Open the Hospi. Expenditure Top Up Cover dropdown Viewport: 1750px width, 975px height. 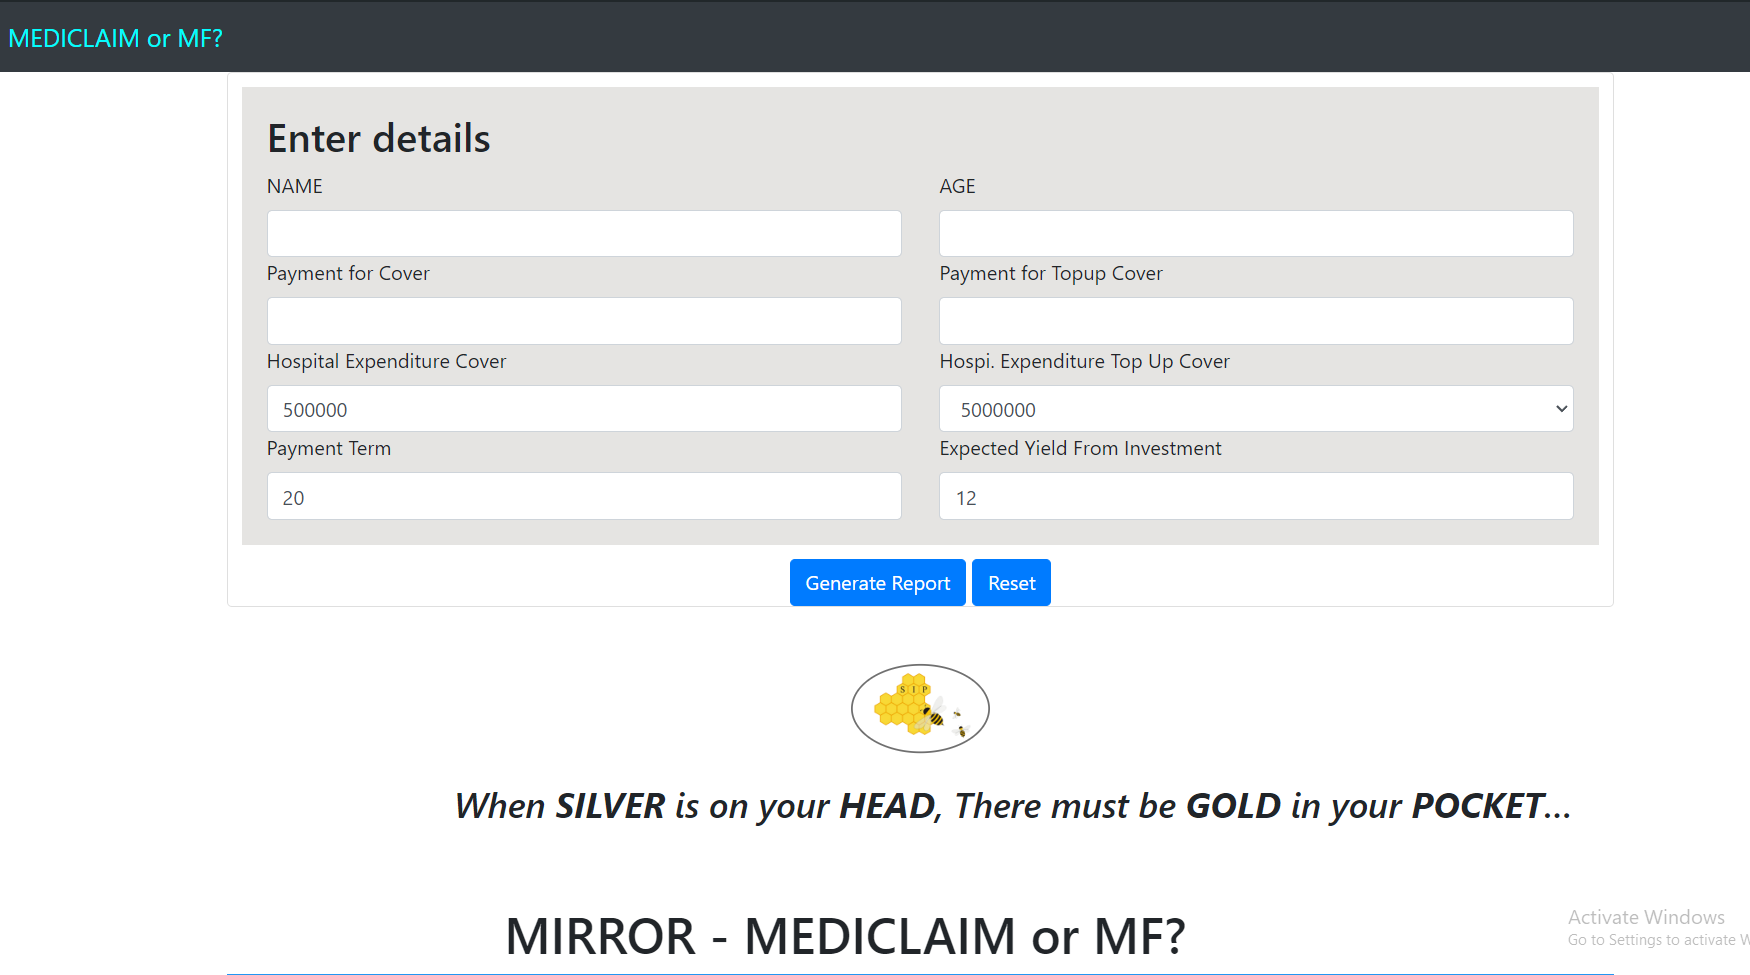tap(1255, 409)
